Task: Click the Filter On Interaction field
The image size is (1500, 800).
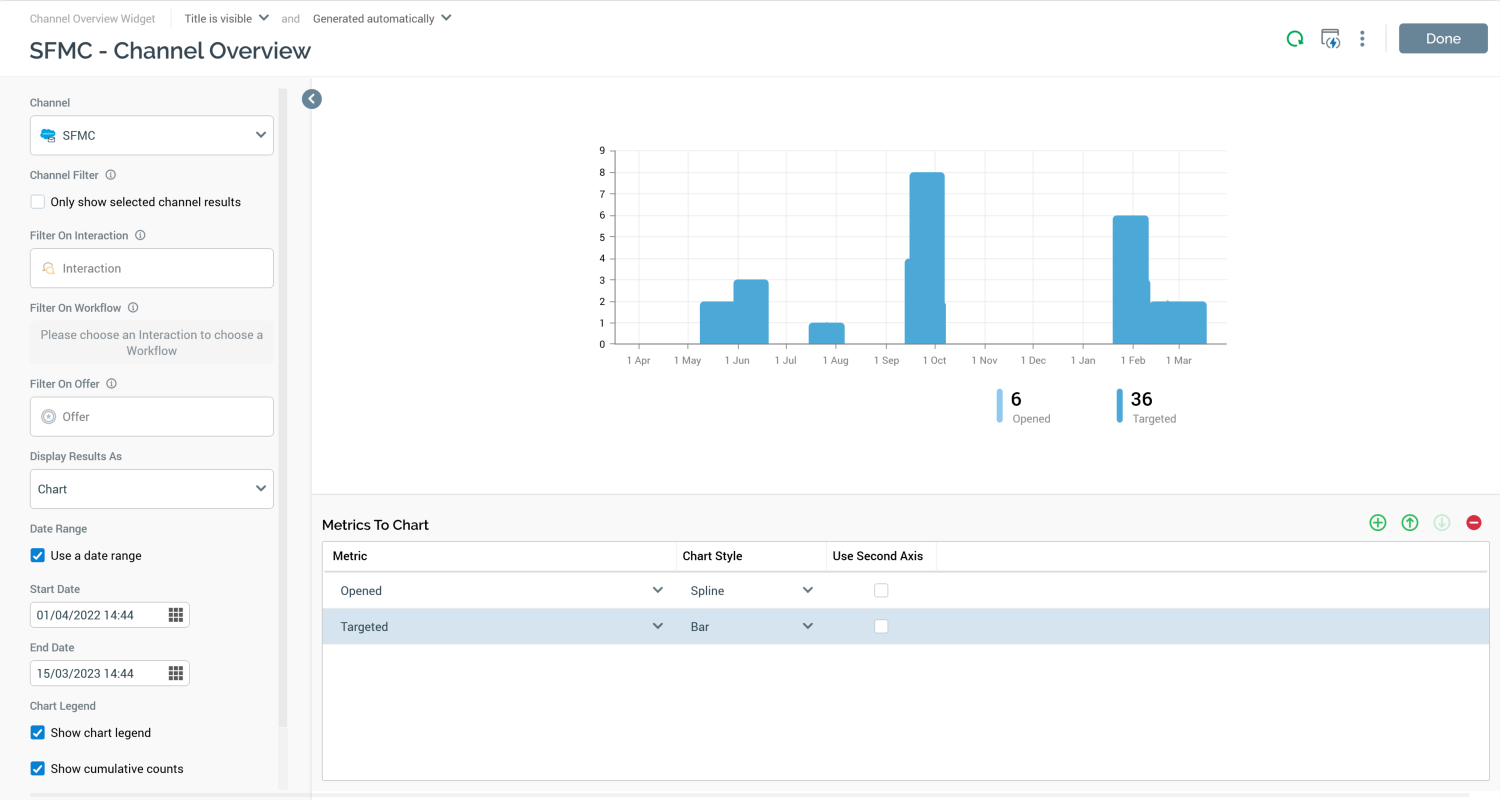Action: point(152,268)
